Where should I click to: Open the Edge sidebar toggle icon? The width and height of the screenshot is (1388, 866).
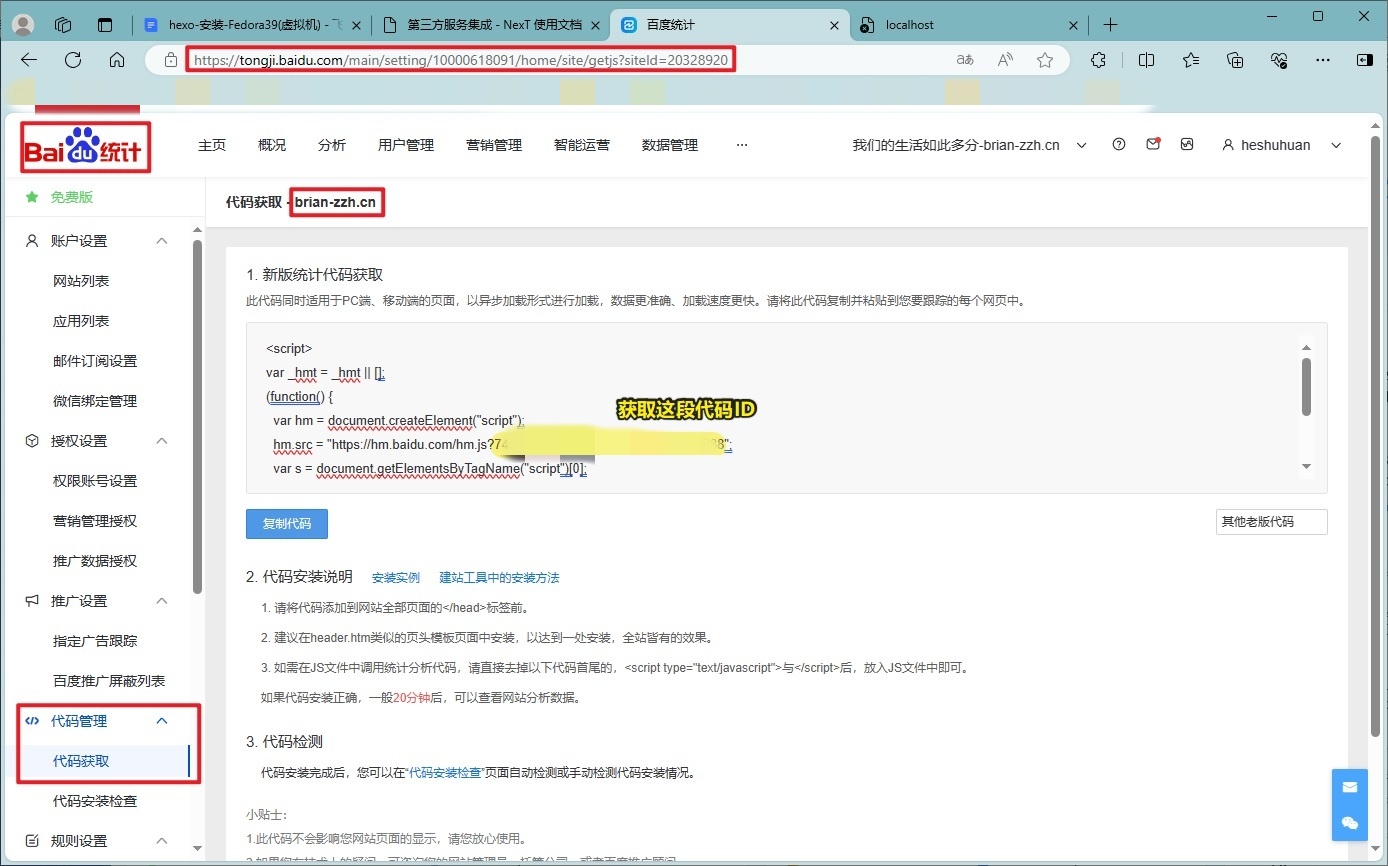(x=1365, y=60)
